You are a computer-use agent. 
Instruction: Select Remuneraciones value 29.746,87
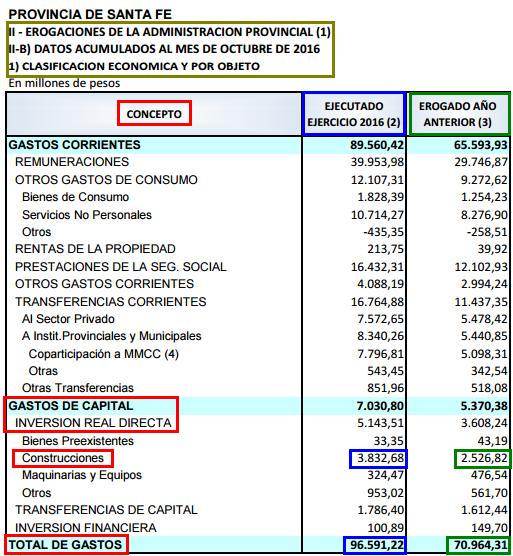481,162
